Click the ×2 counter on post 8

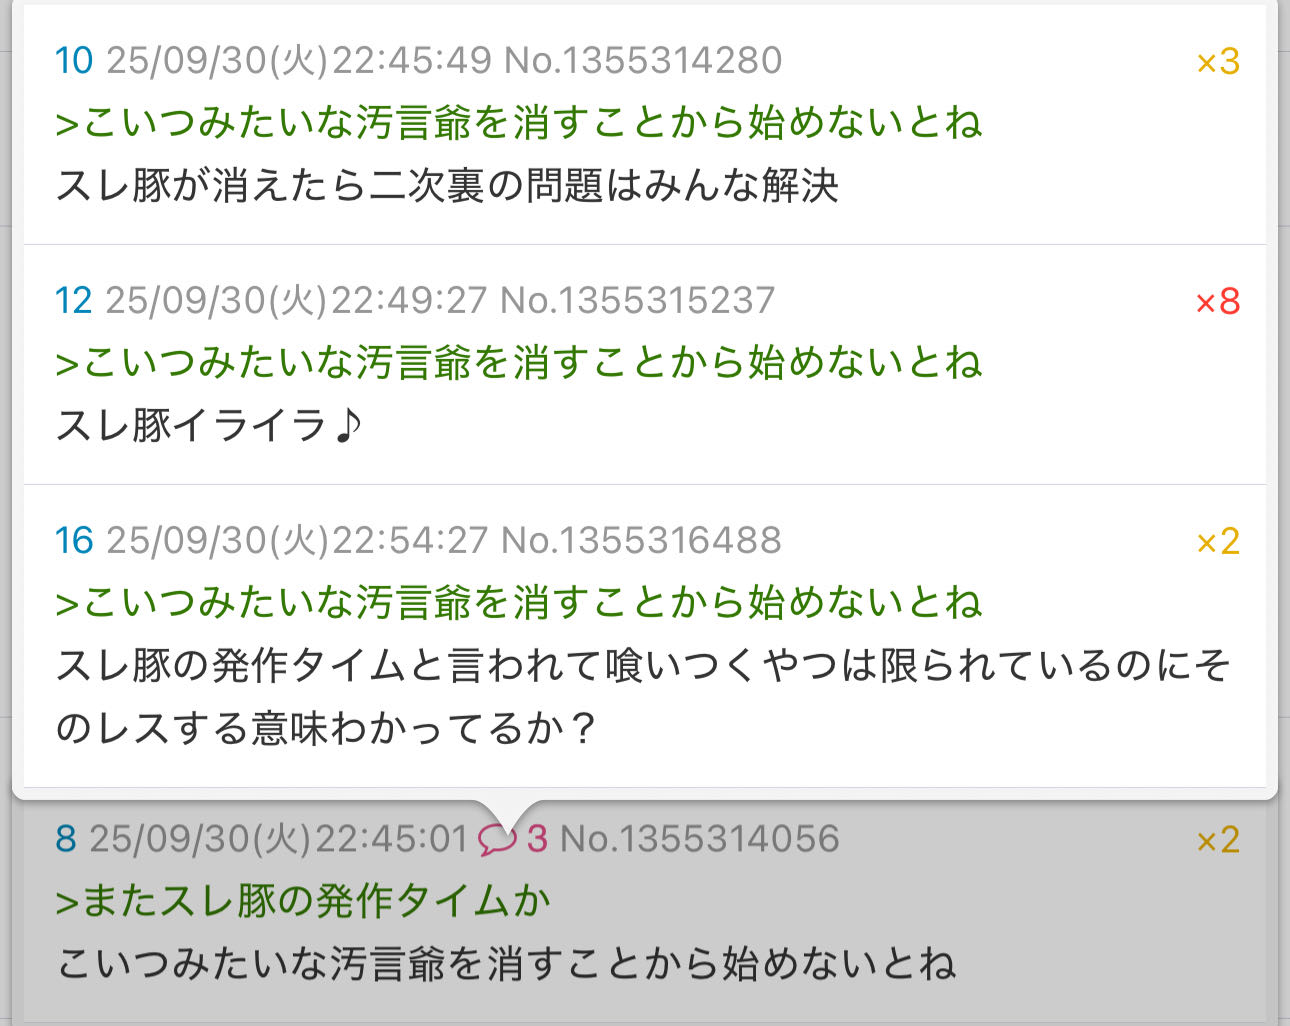[1218, 840]
